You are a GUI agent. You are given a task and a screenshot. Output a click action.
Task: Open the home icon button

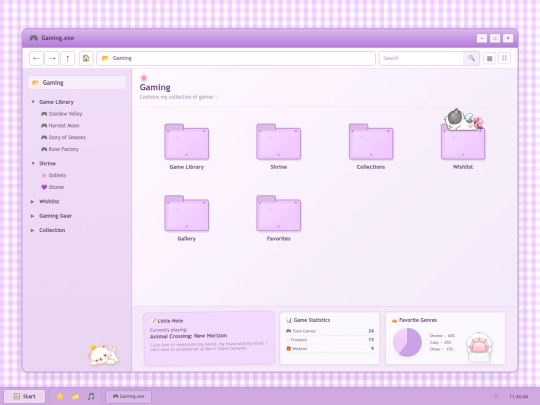pos(86,58)
